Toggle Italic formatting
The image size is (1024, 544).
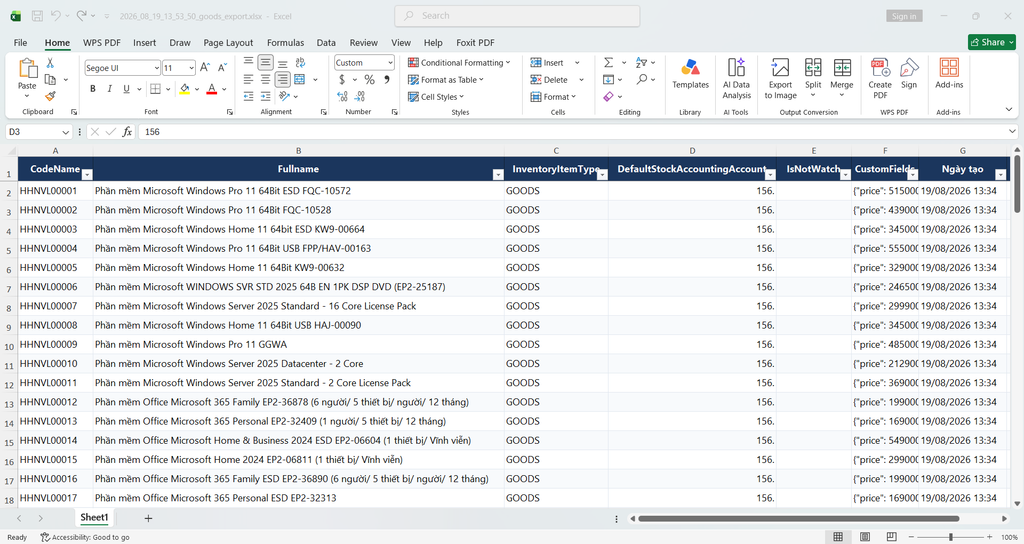click(x=109, y=89)
